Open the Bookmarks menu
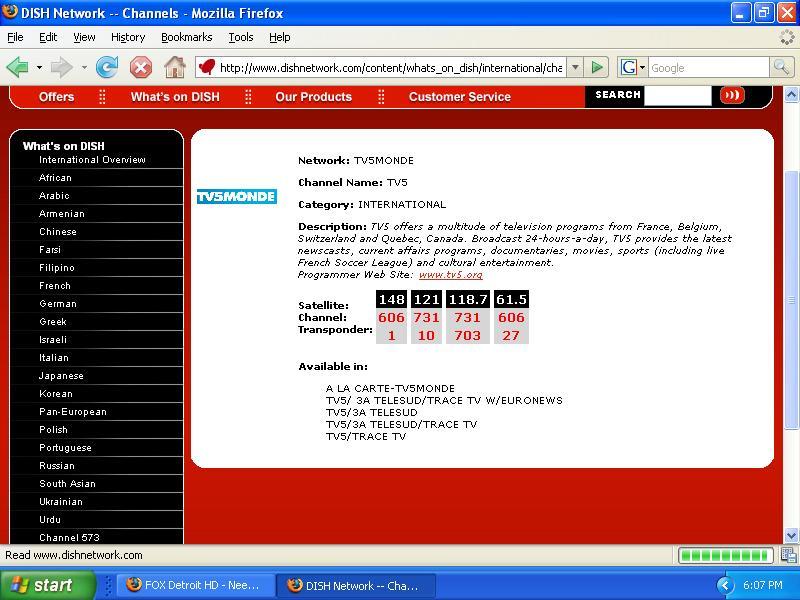The height and width of the screenshot is (600, 800). pyautogui.click(x=186, y=37)
